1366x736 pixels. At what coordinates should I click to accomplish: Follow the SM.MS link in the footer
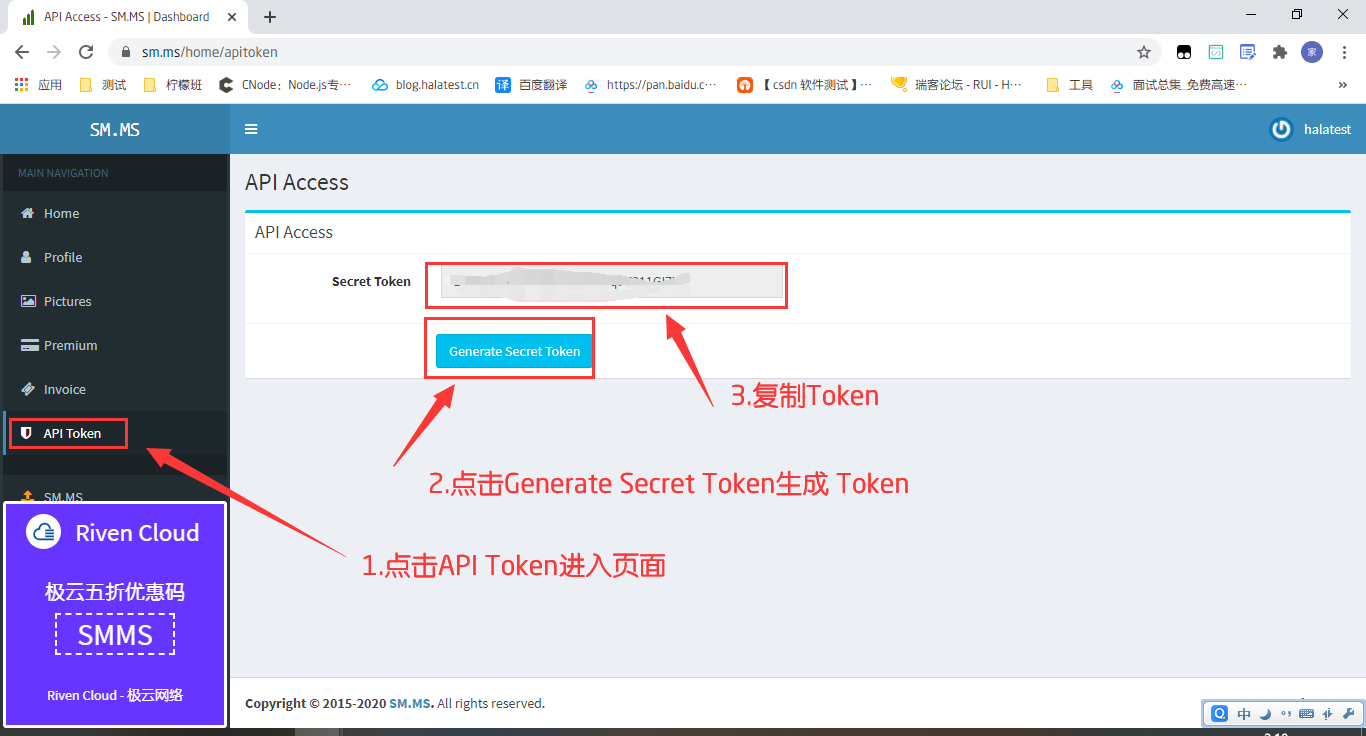(x=411, y=703)
